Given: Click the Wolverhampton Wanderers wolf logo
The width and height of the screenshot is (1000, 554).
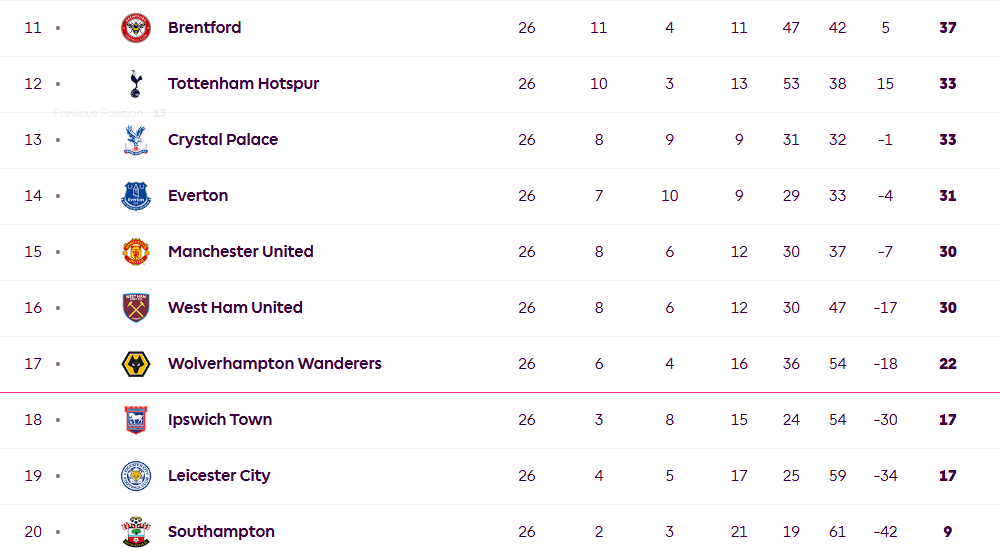Looking at the screenshot, I should pyautogui.click(x=135, y=364).
